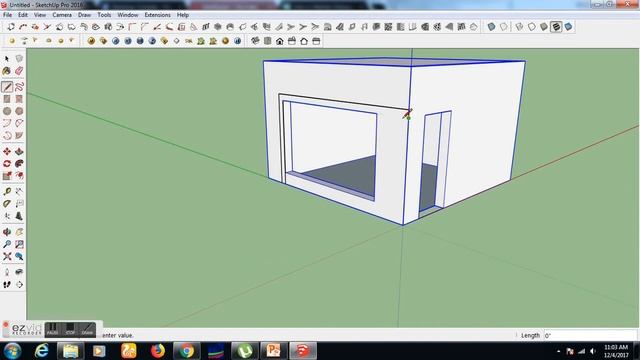Pick the Arc tool
Image resolution: width=640 pixels, height=360 pixels.
click(7, 123)
